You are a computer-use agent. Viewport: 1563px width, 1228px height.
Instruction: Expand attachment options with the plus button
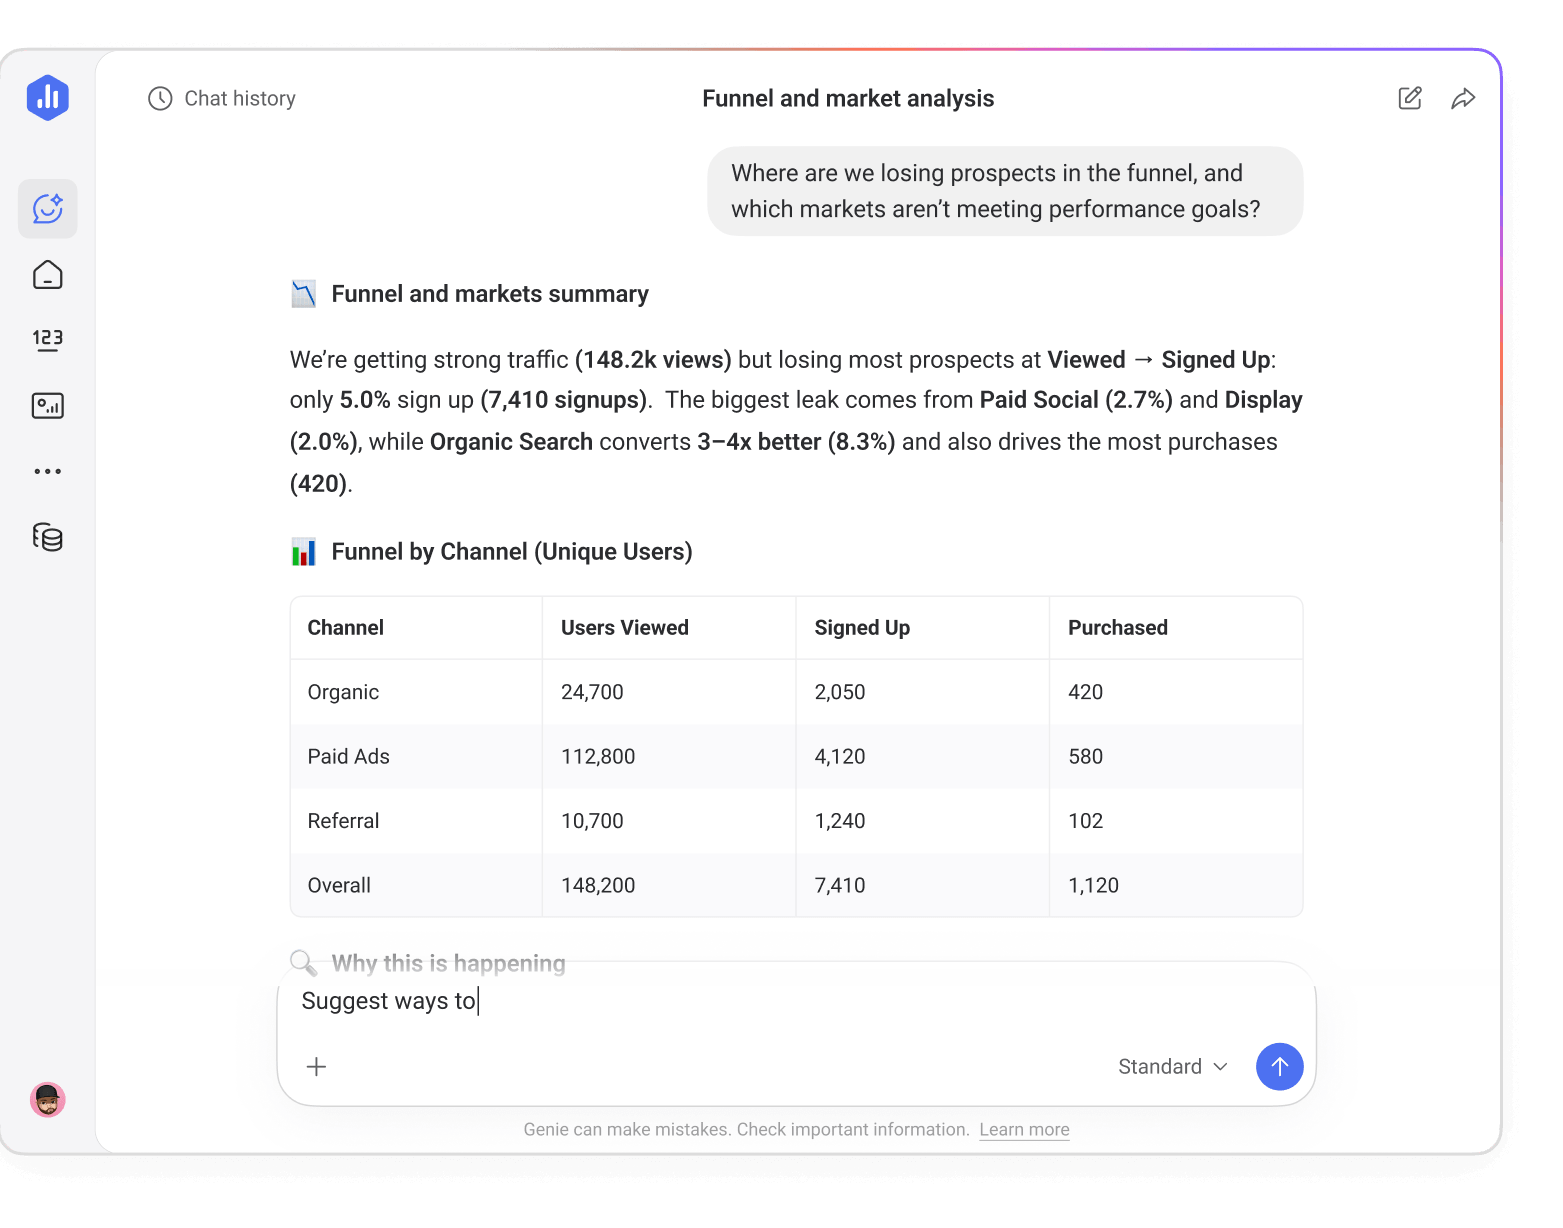(316, 1066)
